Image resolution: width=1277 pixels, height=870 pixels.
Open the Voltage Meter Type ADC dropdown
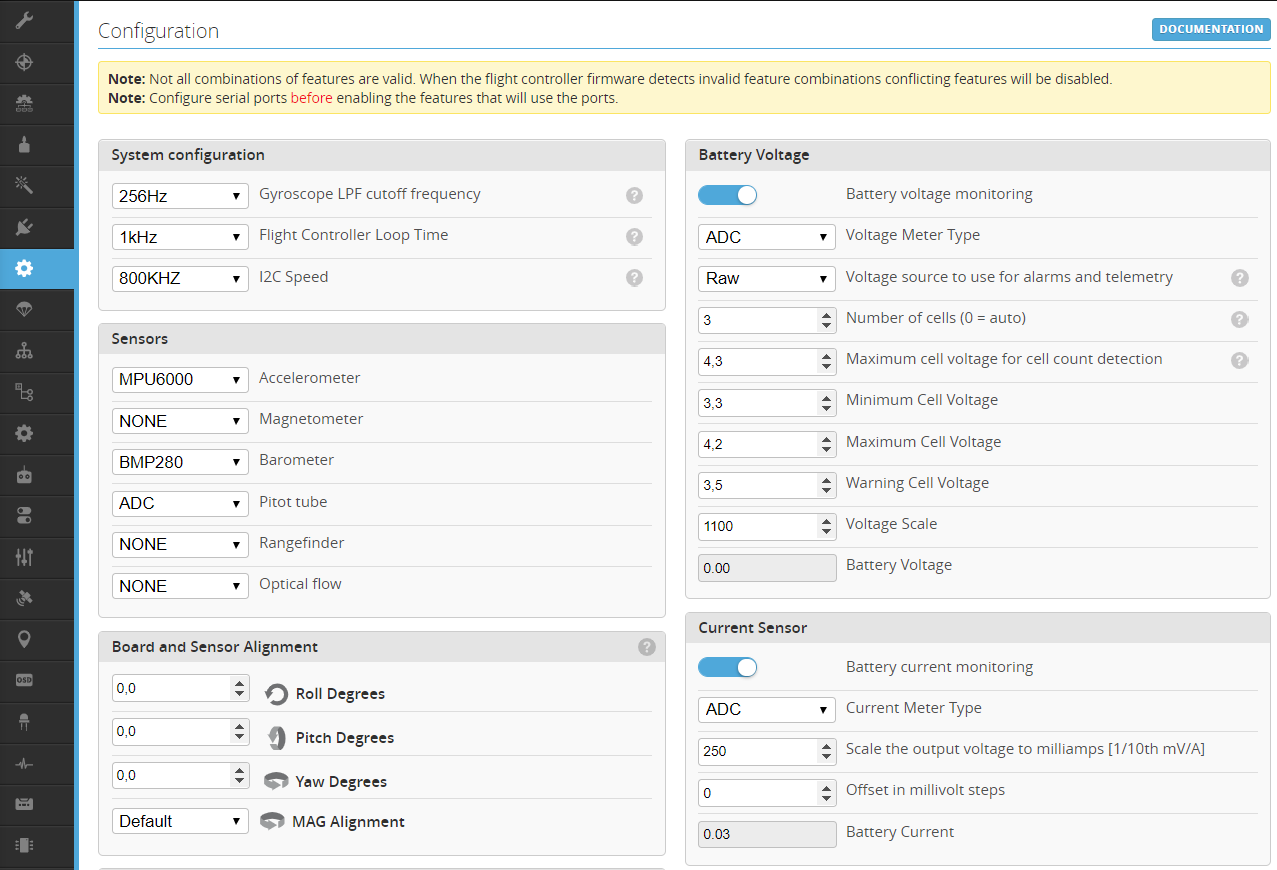click(766, 237)
